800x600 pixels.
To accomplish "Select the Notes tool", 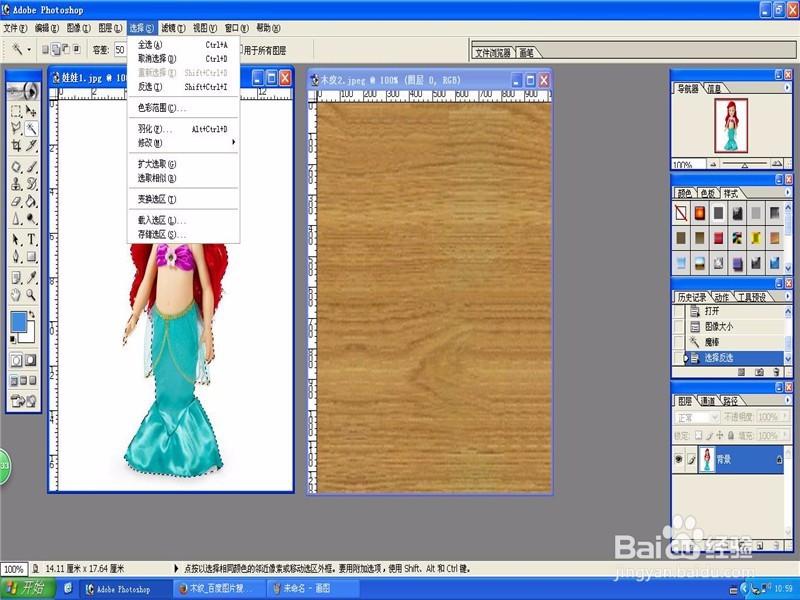I will (16, 278).
